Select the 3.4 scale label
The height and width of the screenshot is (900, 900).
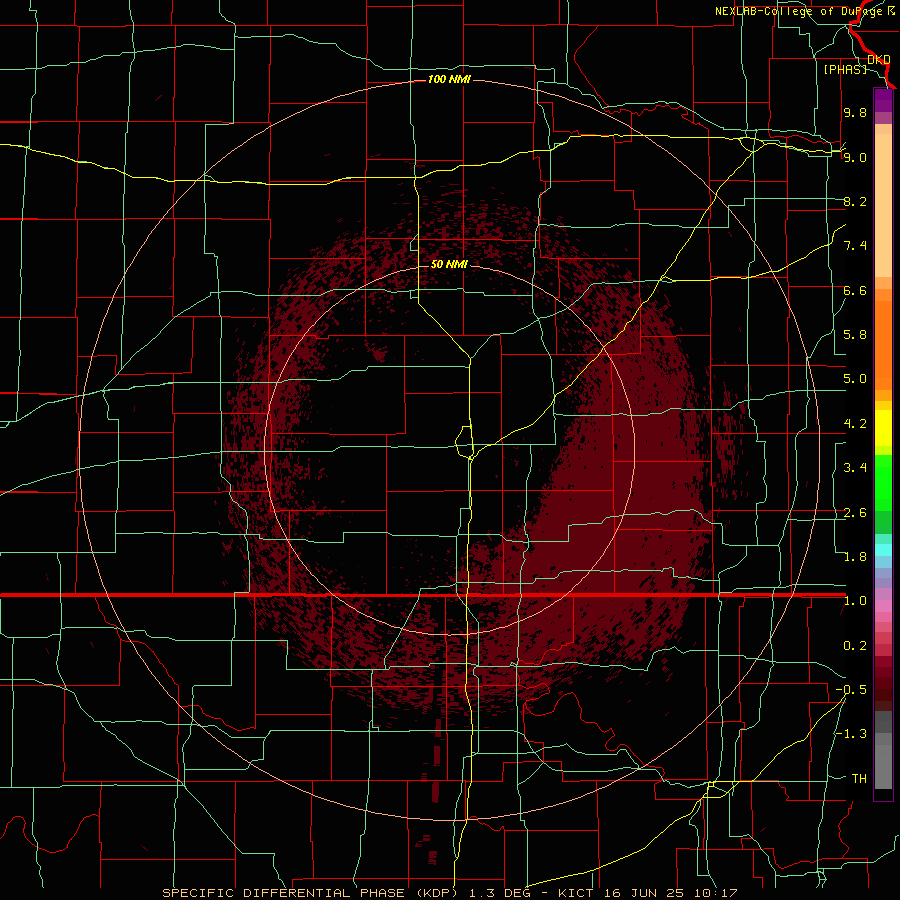(x=855, y=468)
